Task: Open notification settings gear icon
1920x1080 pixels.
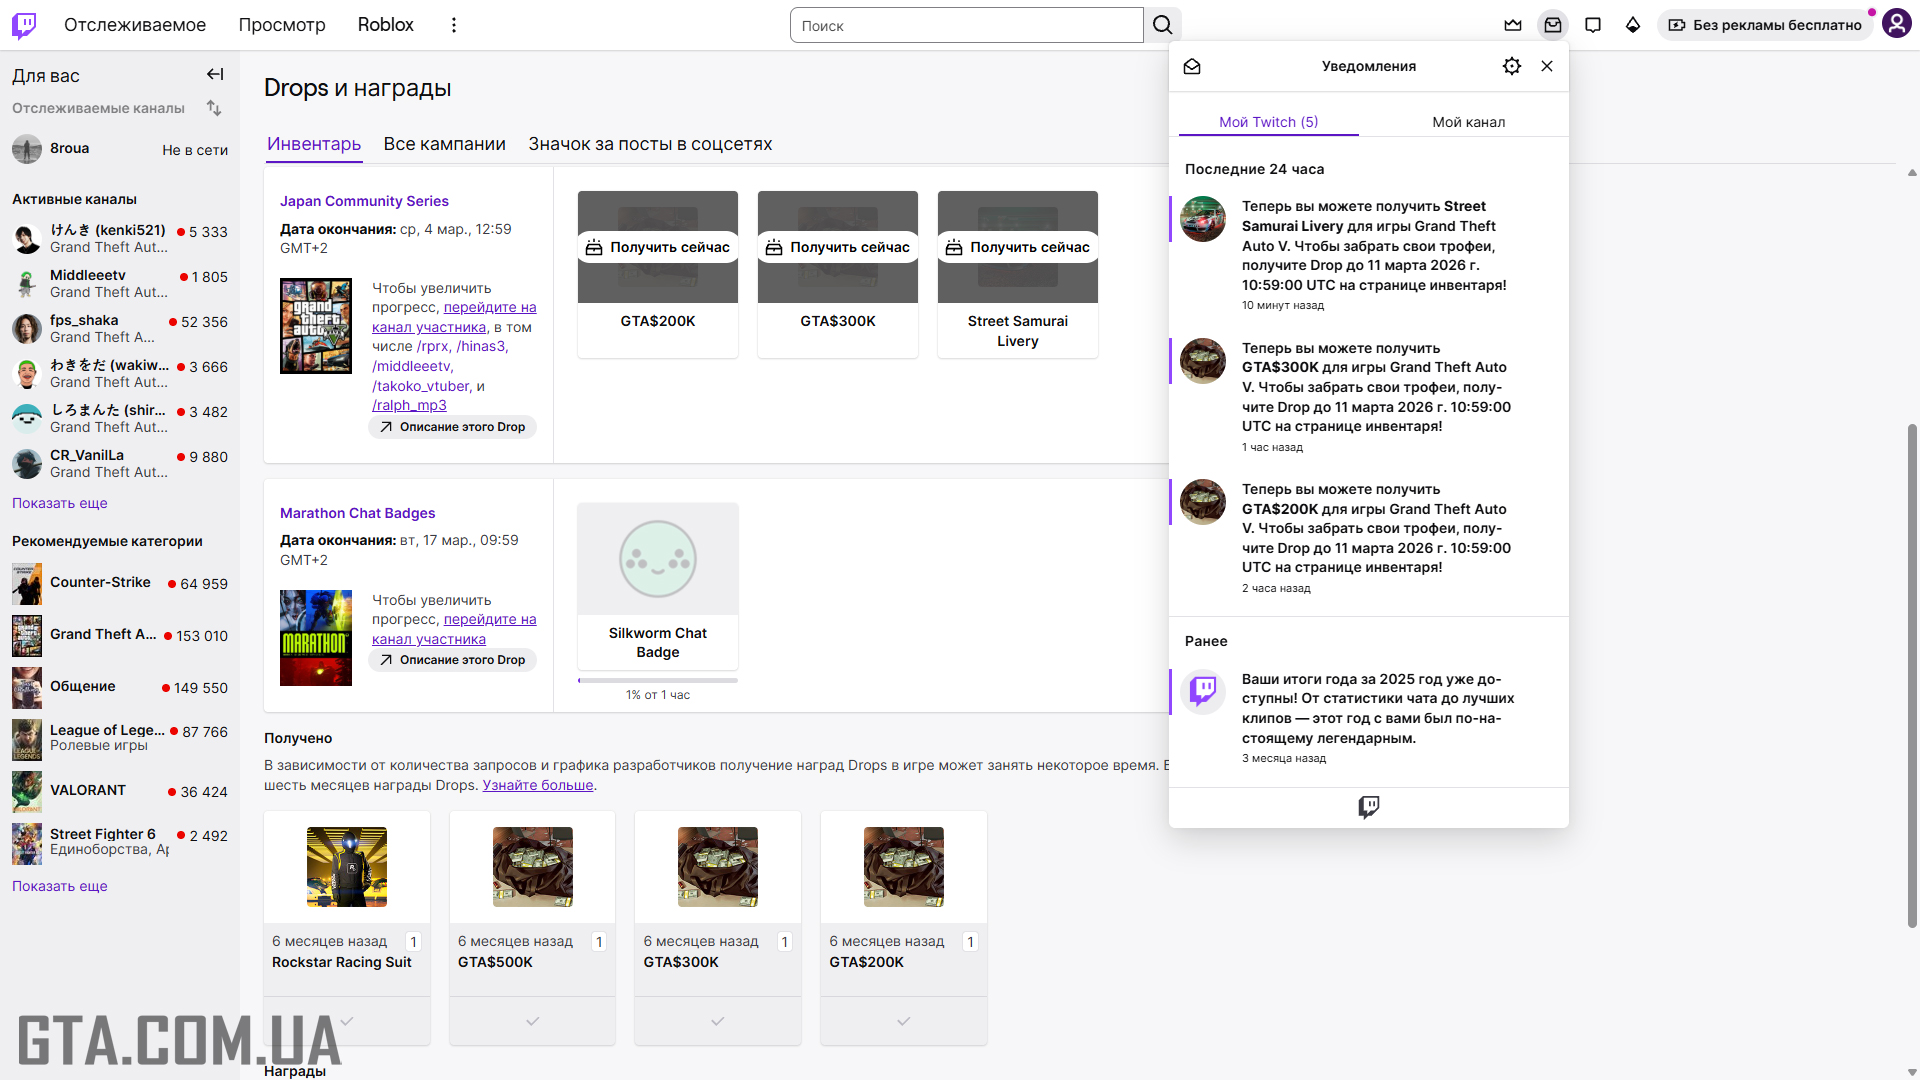Action: [1511, 66]
